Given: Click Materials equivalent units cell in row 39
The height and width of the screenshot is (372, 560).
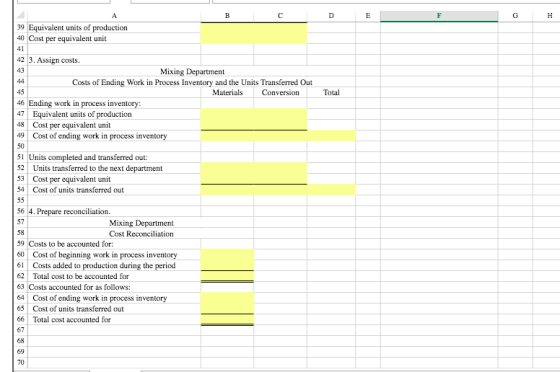Looking at the screenshot, I should click(x=227, y=27).
